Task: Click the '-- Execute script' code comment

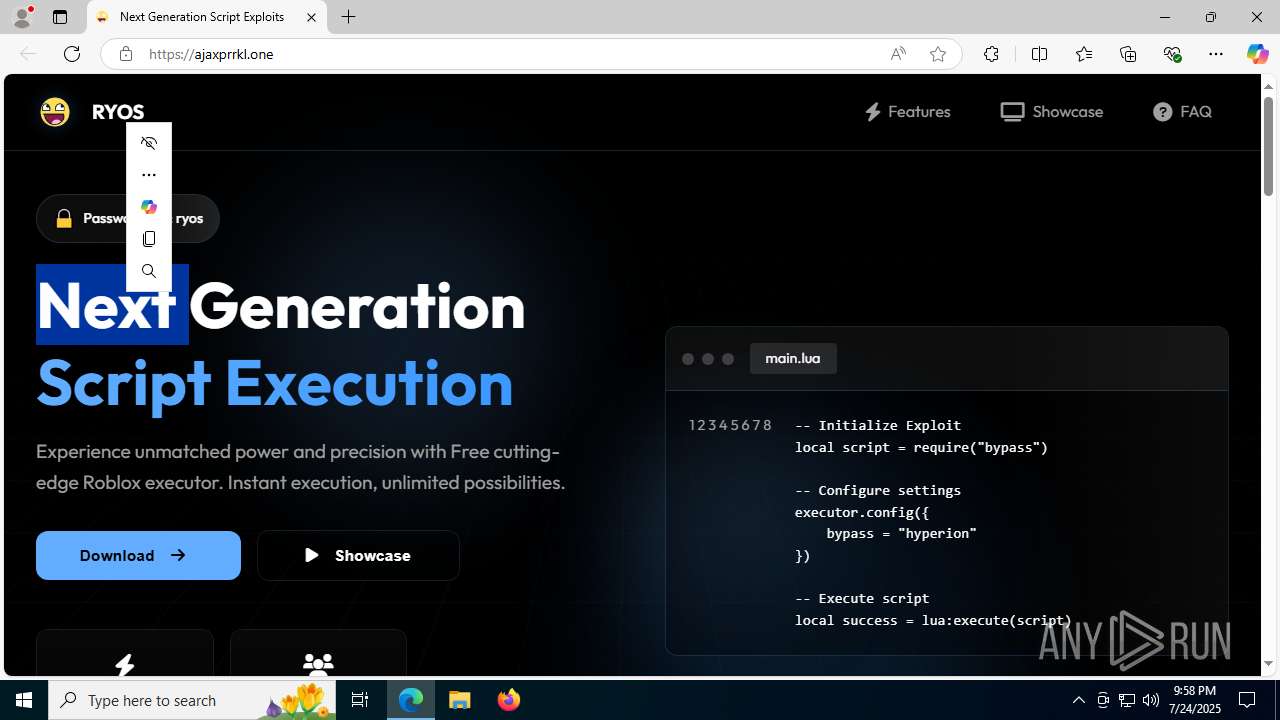Action: pyautogui.click(x=862, y=598)
